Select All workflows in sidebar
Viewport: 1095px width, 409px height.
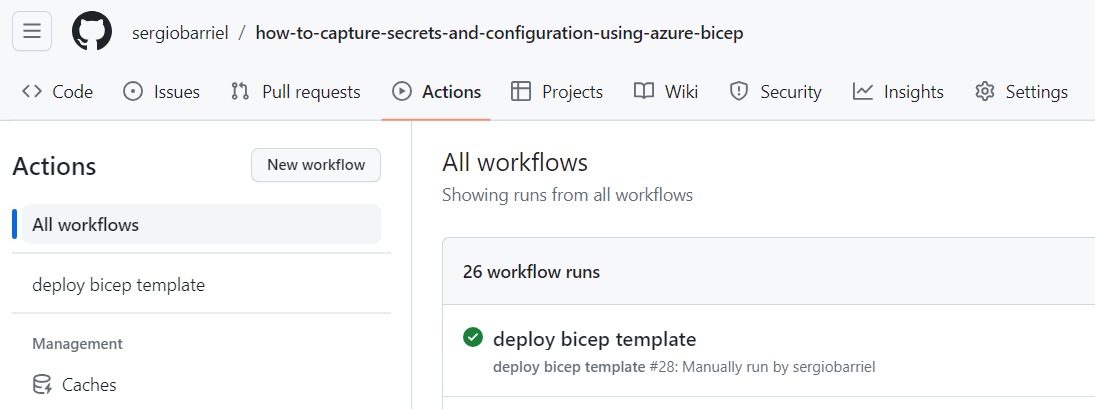click(202, 225)
